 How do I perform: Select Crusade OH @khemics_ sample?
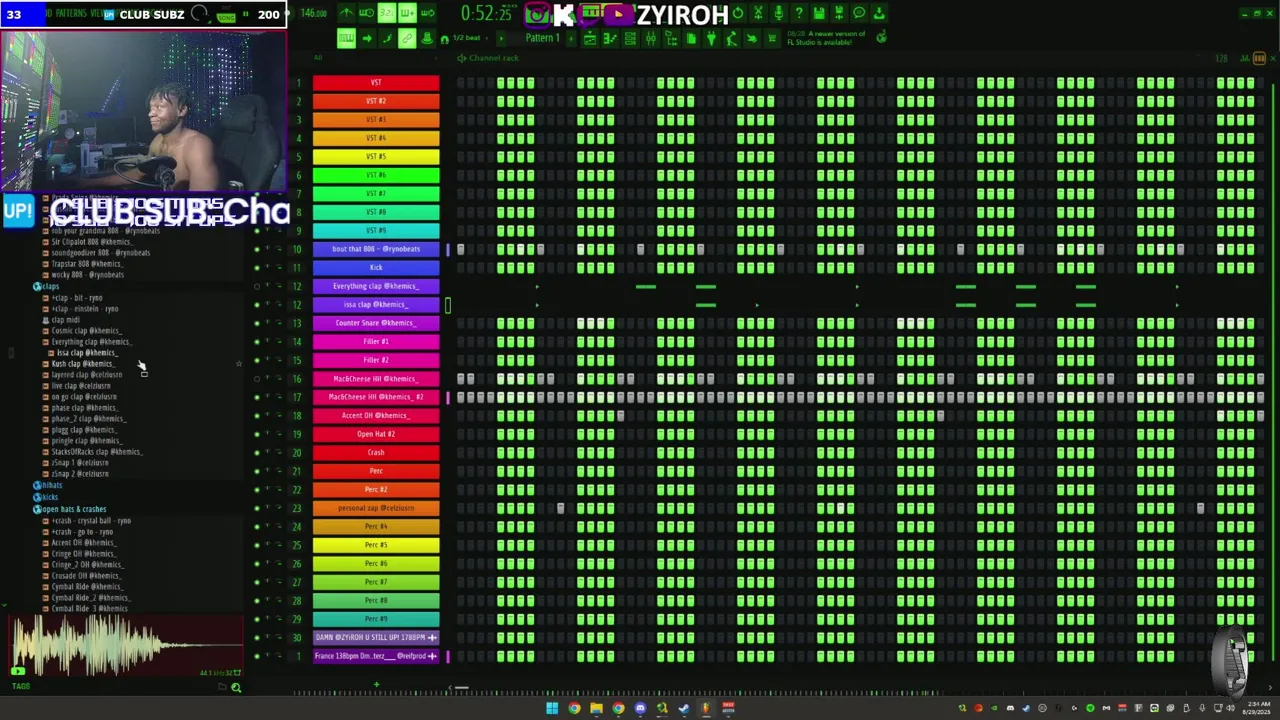coord(85,576)
